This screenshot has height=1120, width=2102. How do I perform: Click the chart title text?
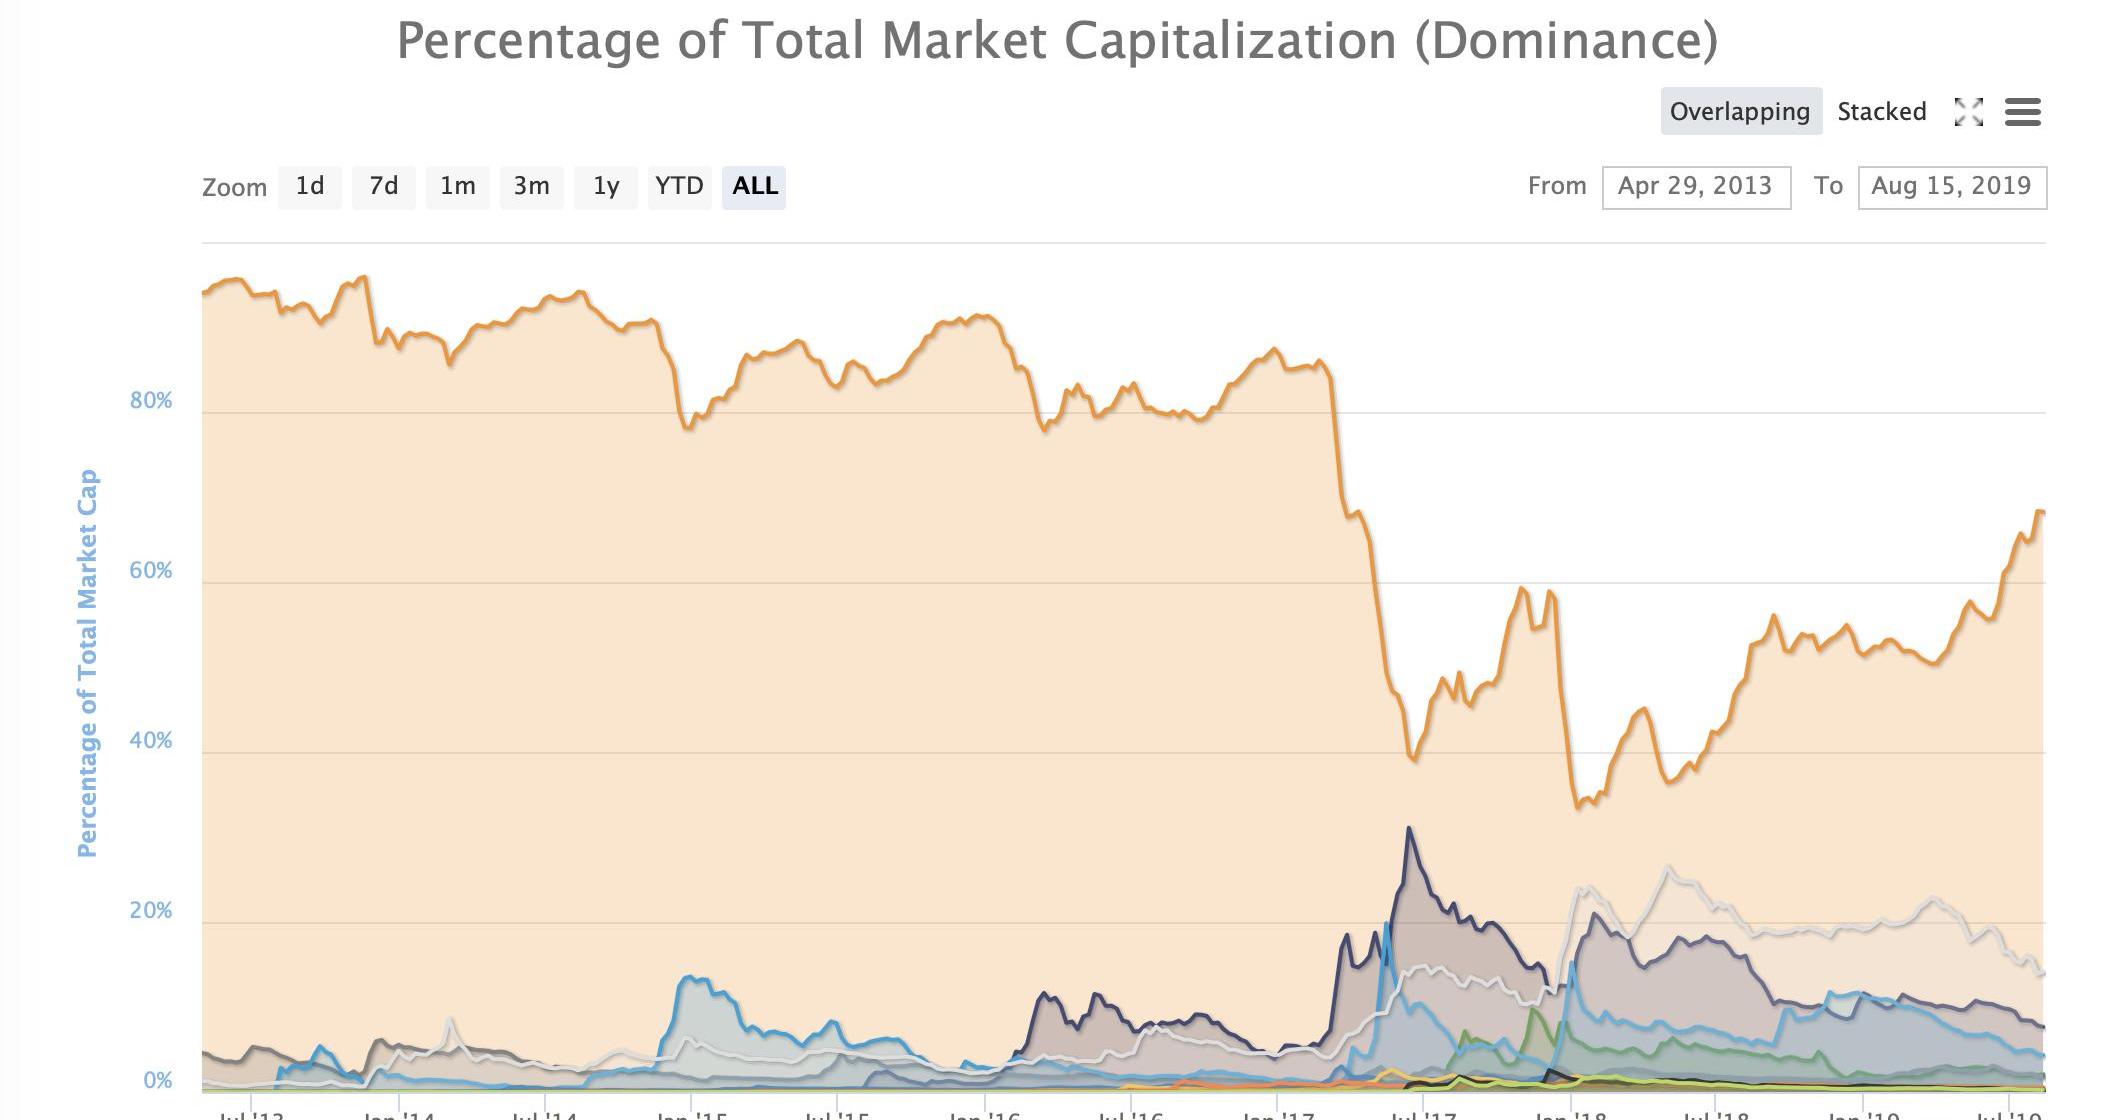(x=1057, y=41)
